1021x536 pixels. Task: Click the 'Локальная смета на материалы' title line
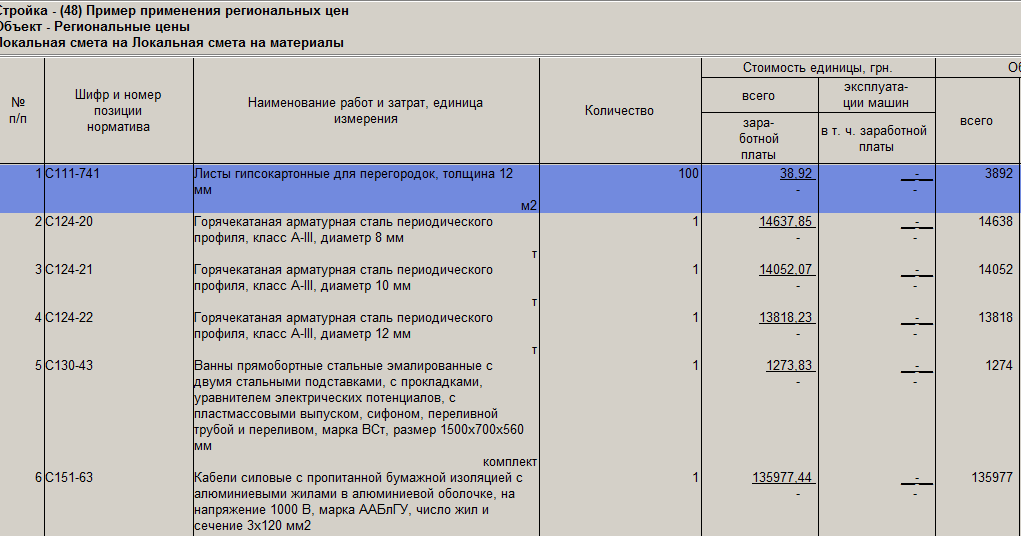click(172, 43)
